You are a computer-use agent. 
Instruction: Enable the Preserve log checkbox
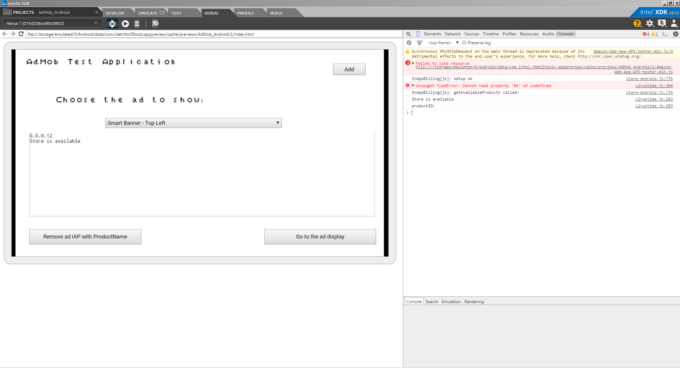464,42
